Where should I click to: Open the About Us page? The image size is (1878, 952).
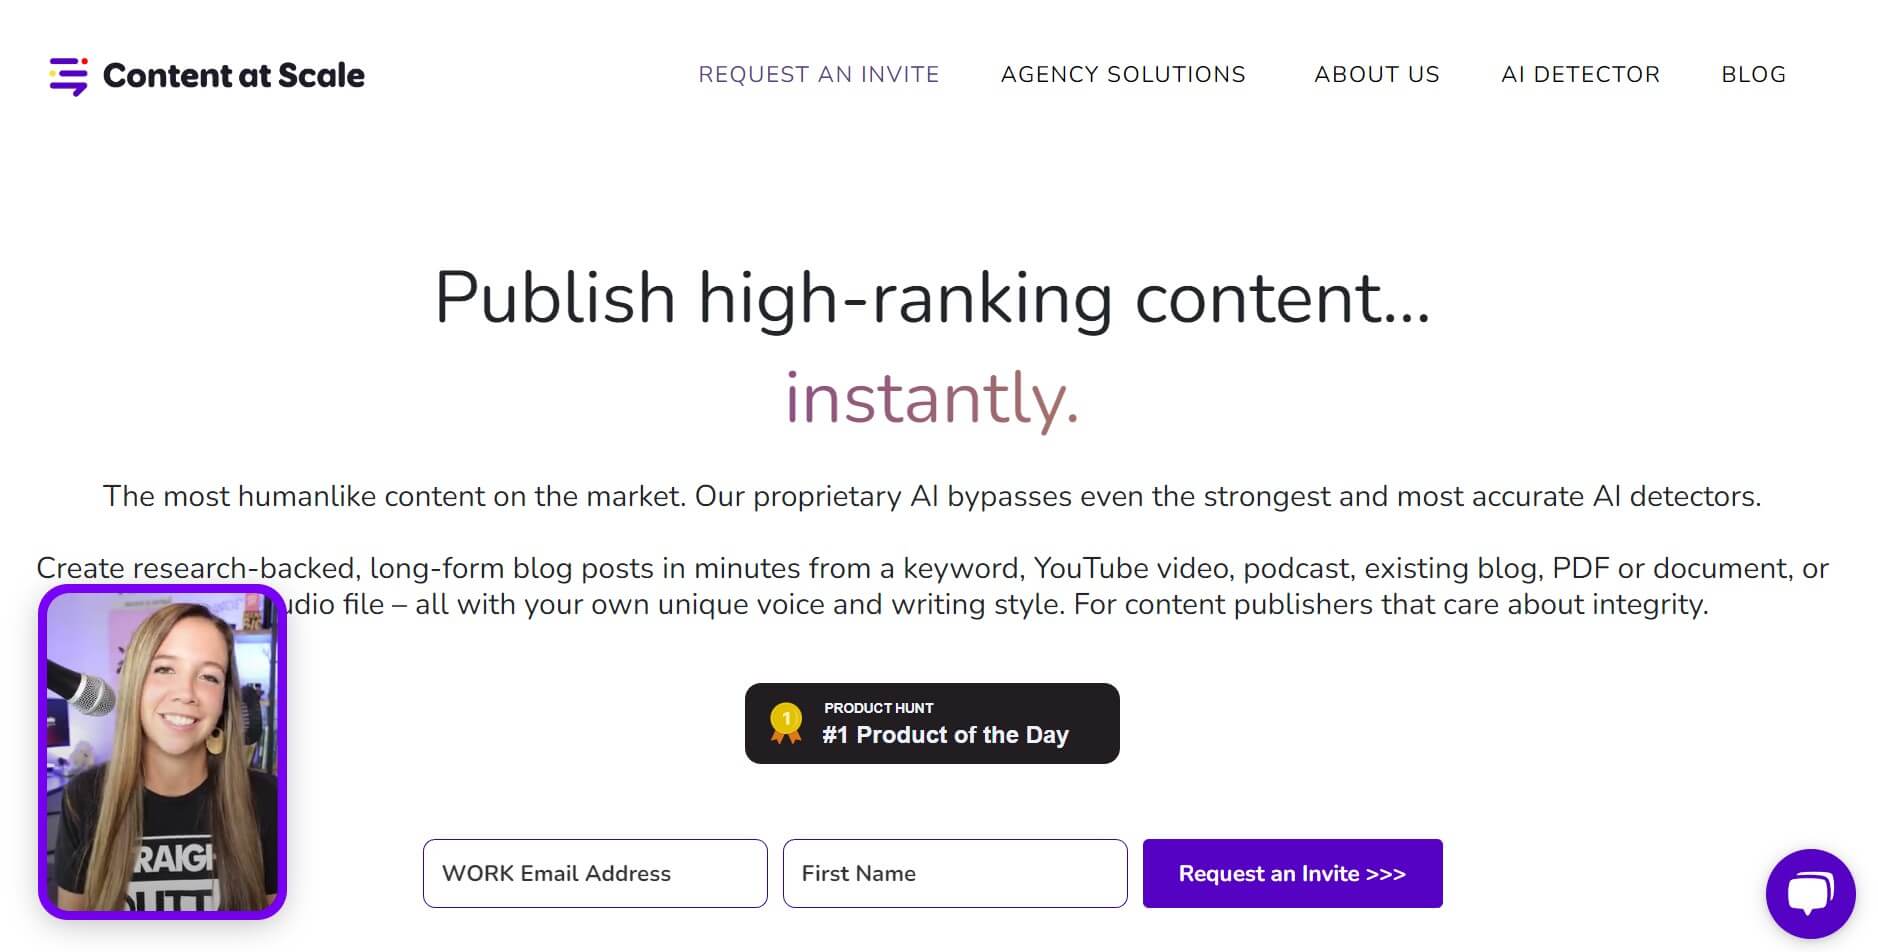click(1377, 75)
